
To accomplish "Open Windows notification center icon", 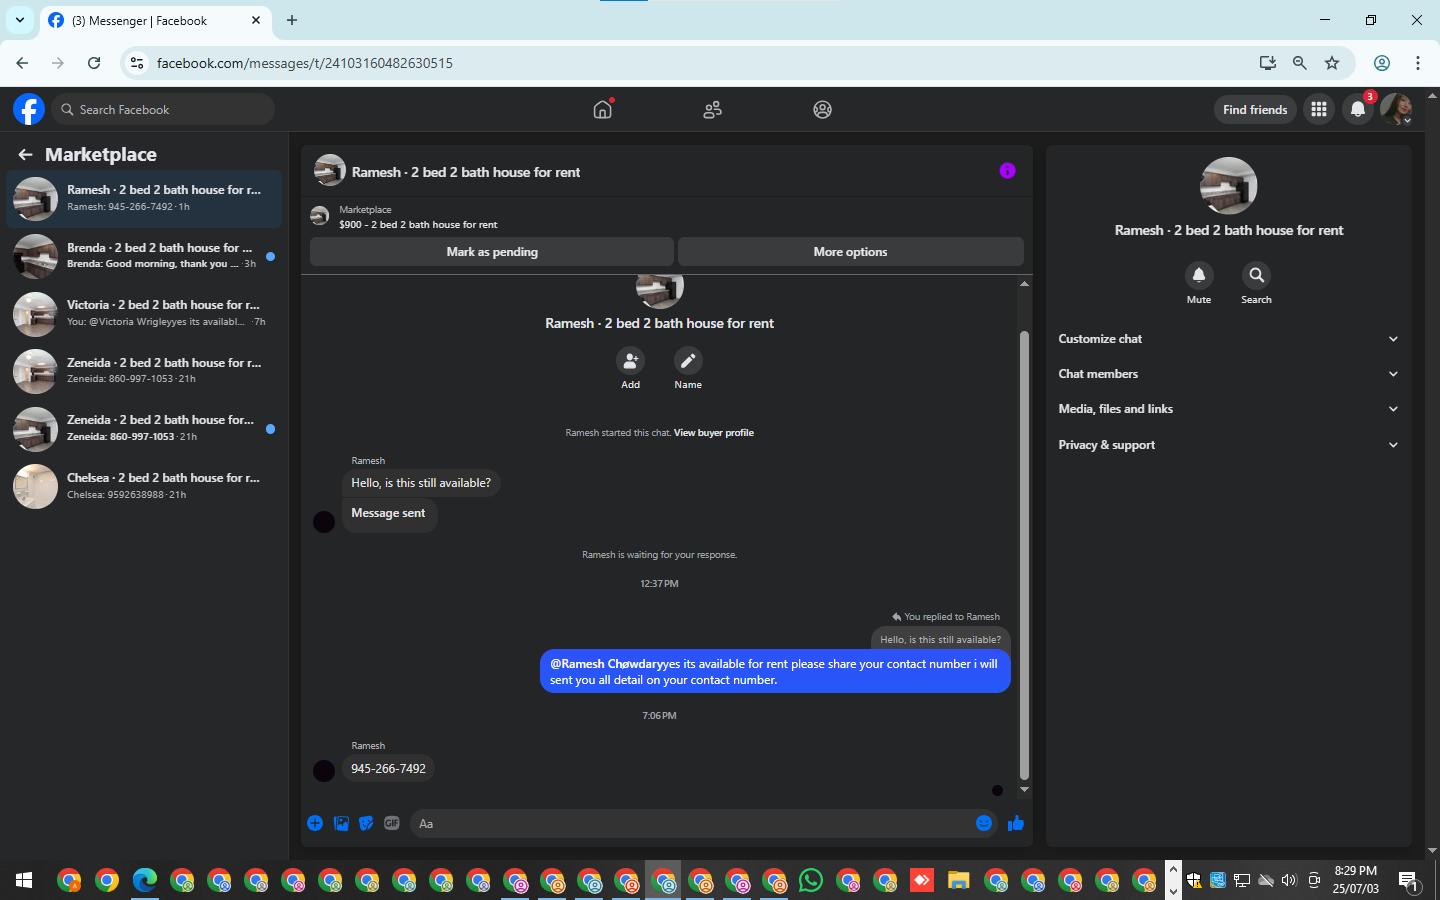I will coord(1408,881).
